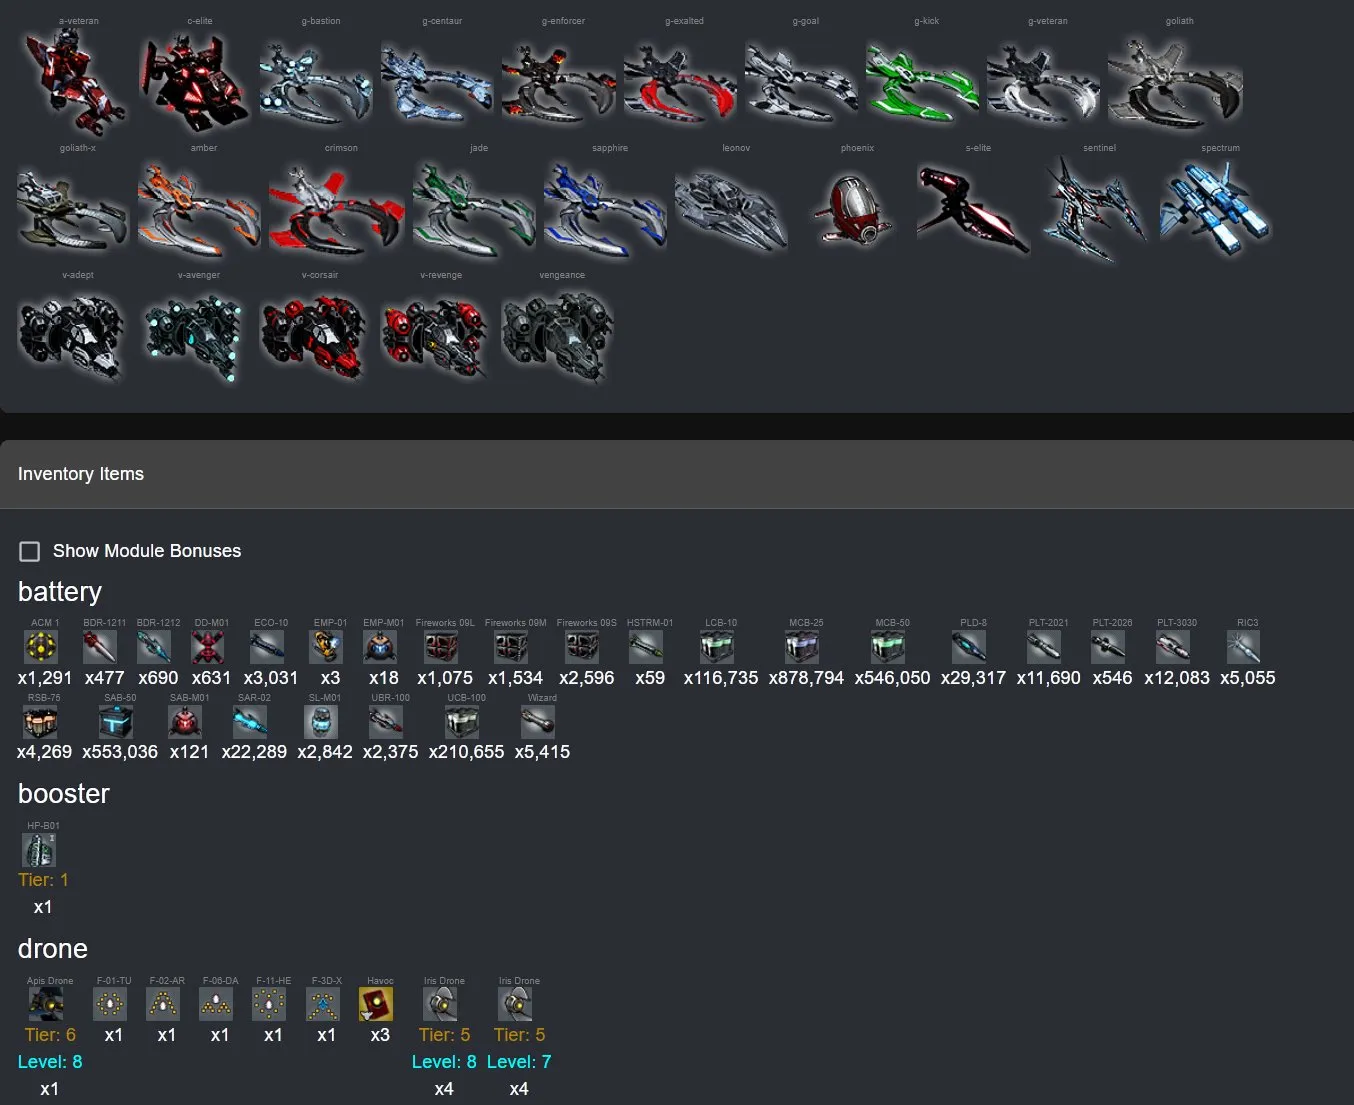Choose the g-kick green ship thumbnail
The image size is (1354, 1105).
(923, 83)
